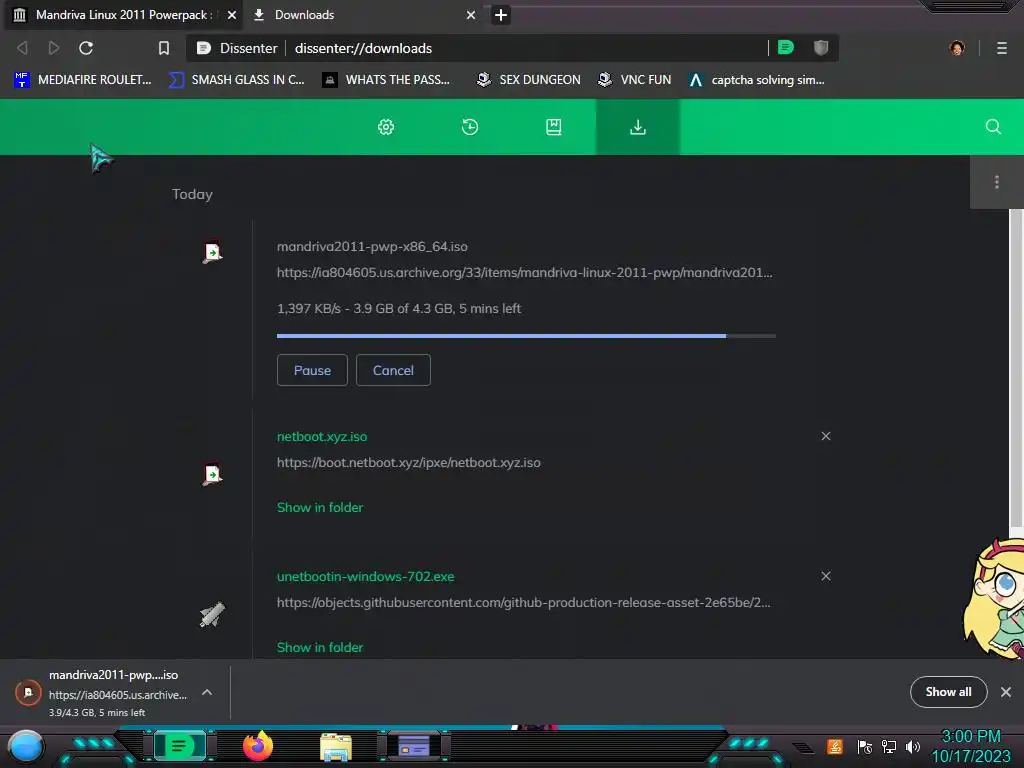Open SMASH GLASS IN C... bookmark

coord(236,80)
